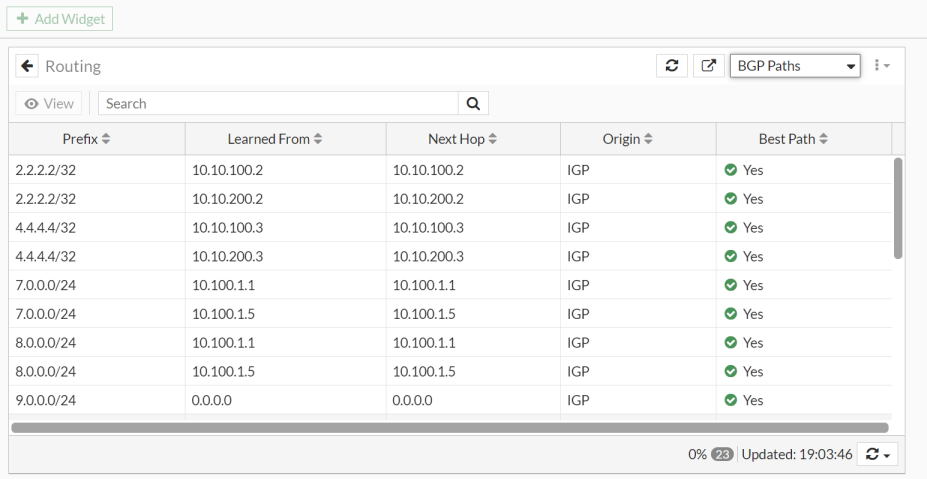Expand the auto-refresh interval dropdown
This screenshot has width=927, height=479.
point(877,454)
